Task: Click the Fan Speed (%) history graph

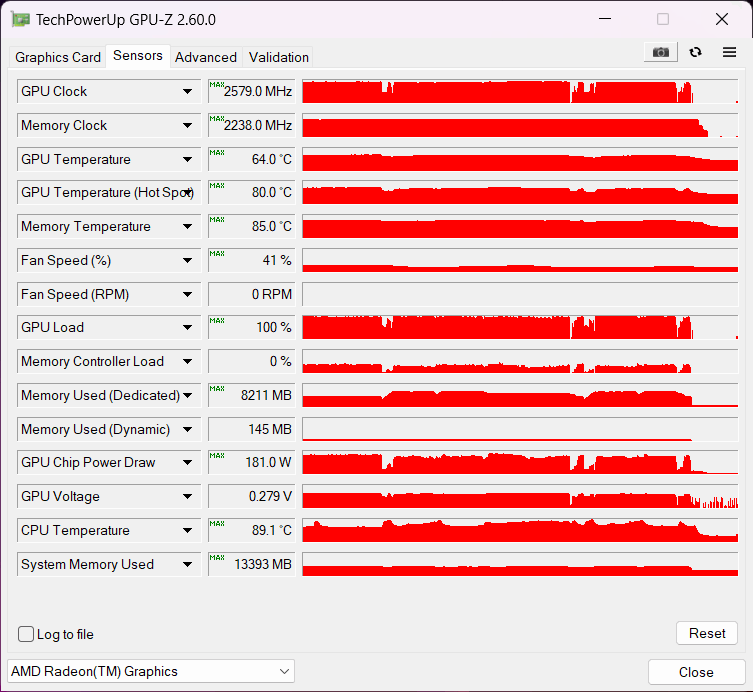Action: tap(520, 260)
